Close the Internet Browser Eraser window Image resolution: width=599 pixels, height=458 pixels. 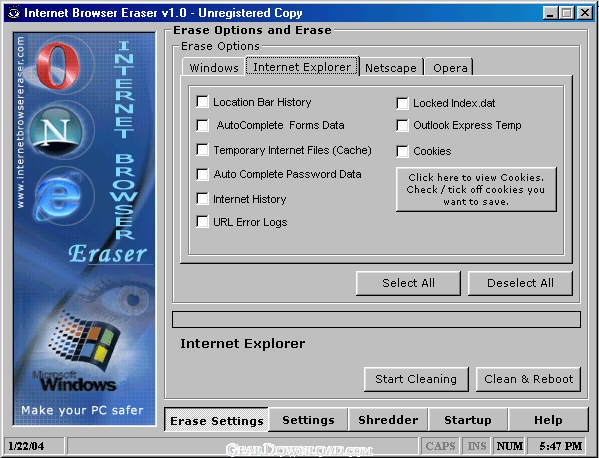click(x=585, y=13)
